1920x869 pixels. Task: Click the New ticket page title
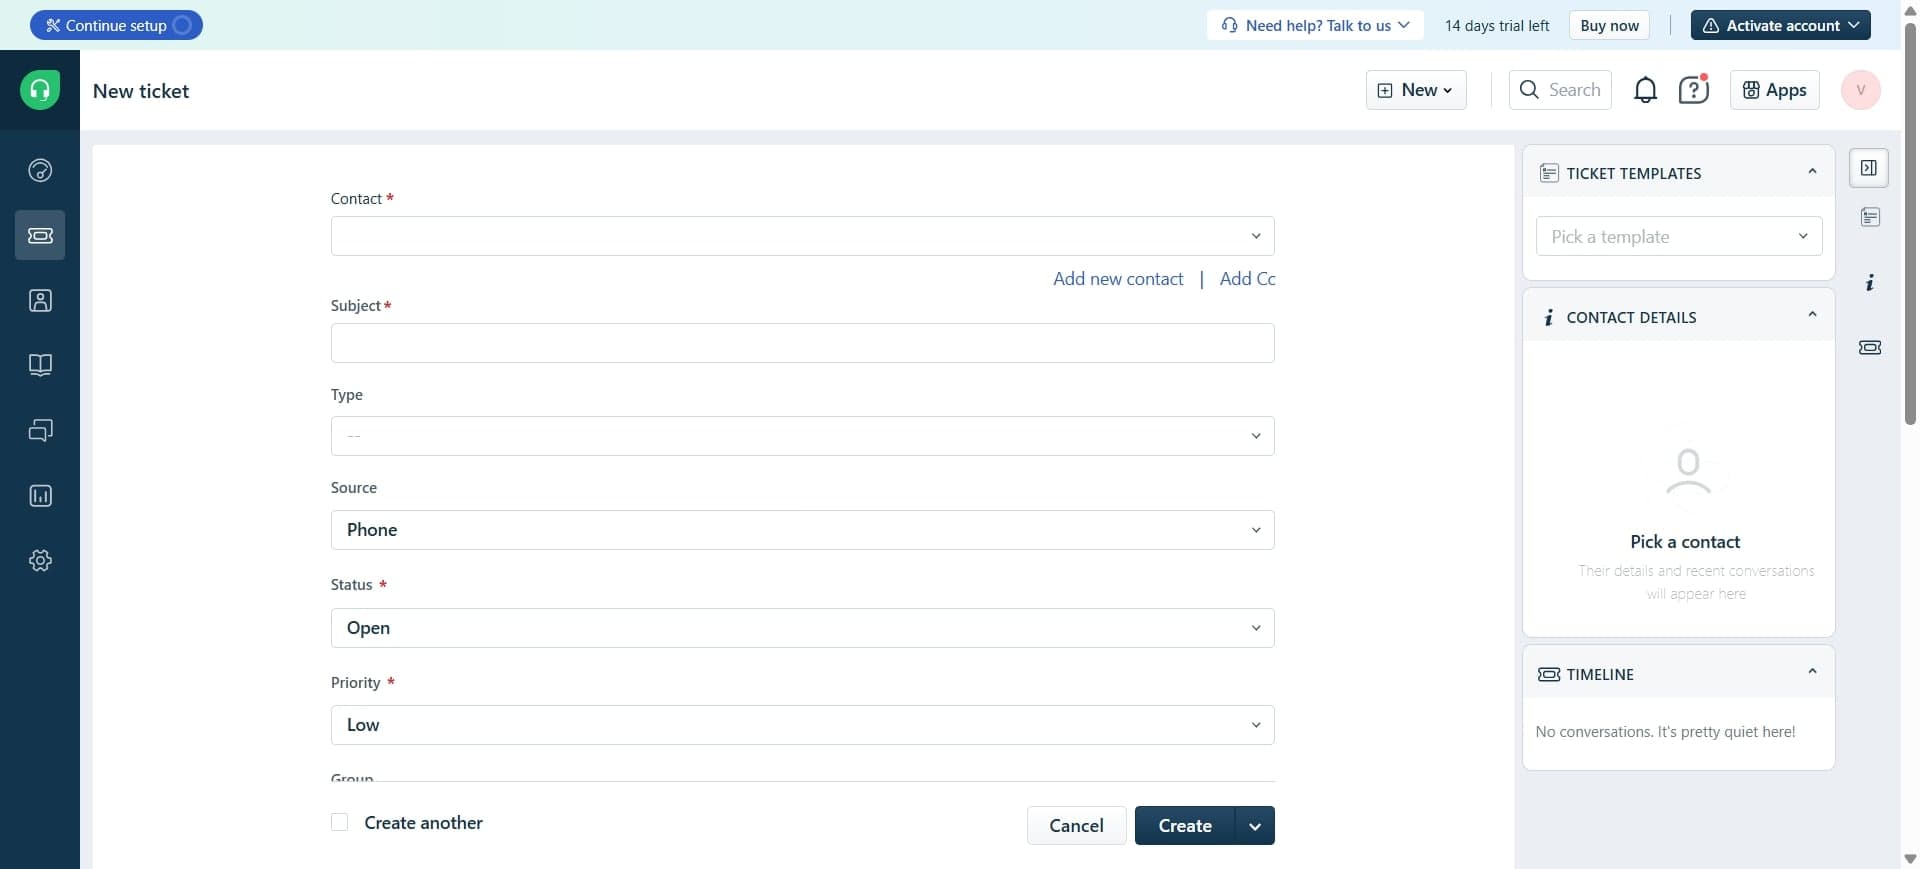[x=141, y=91]
